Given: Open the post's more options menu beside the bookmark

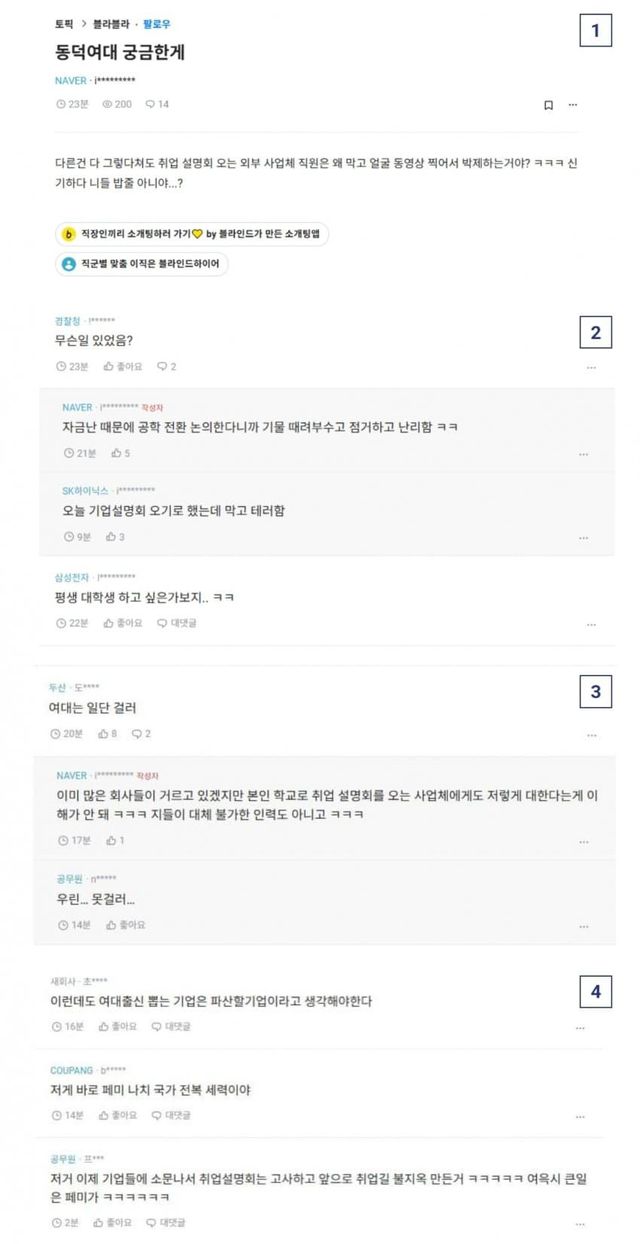Looking at the screenshot, I should (573, 104).
